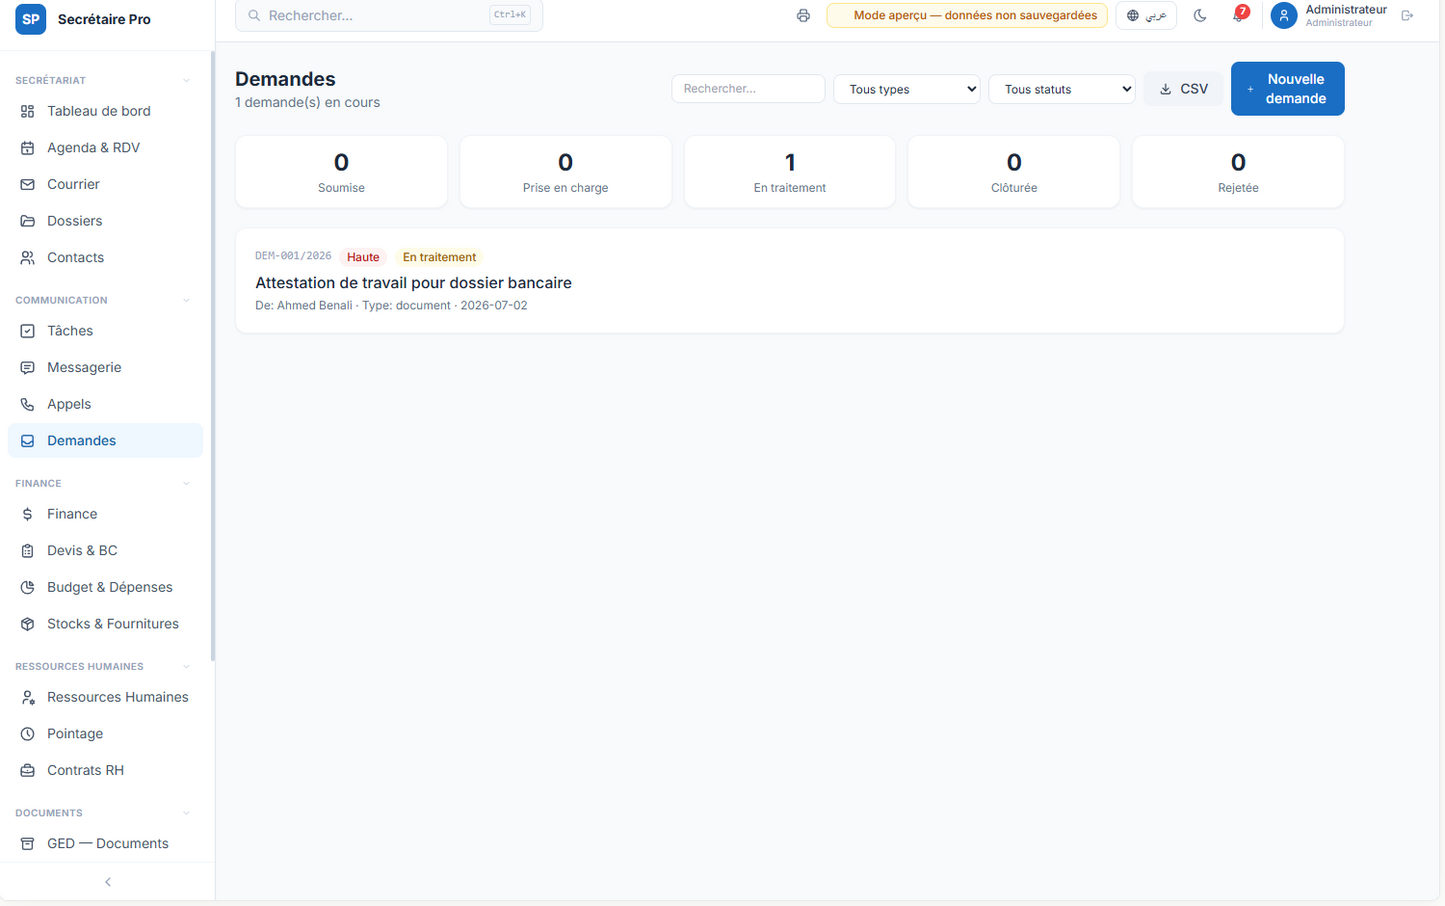The width and height of the screenshot is (1445, 906).
Task: Open the Messagerie menu item
Action: [x=105, y=368]
